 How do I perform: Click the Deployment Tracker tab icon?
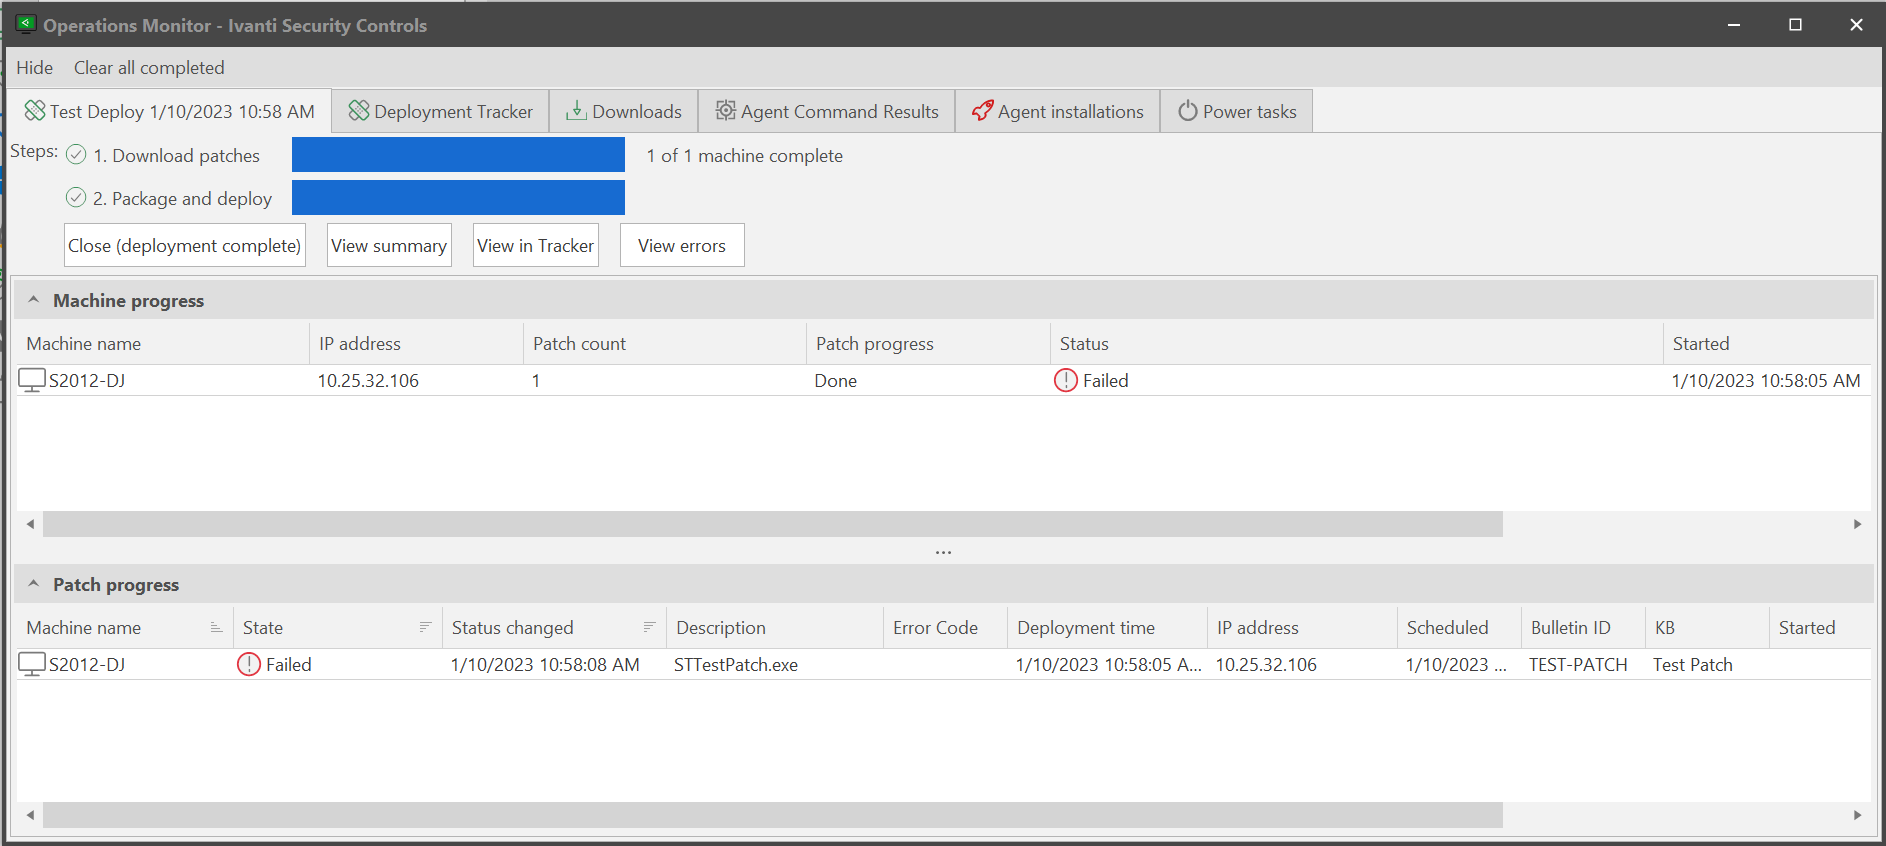(x=359, y=111)
